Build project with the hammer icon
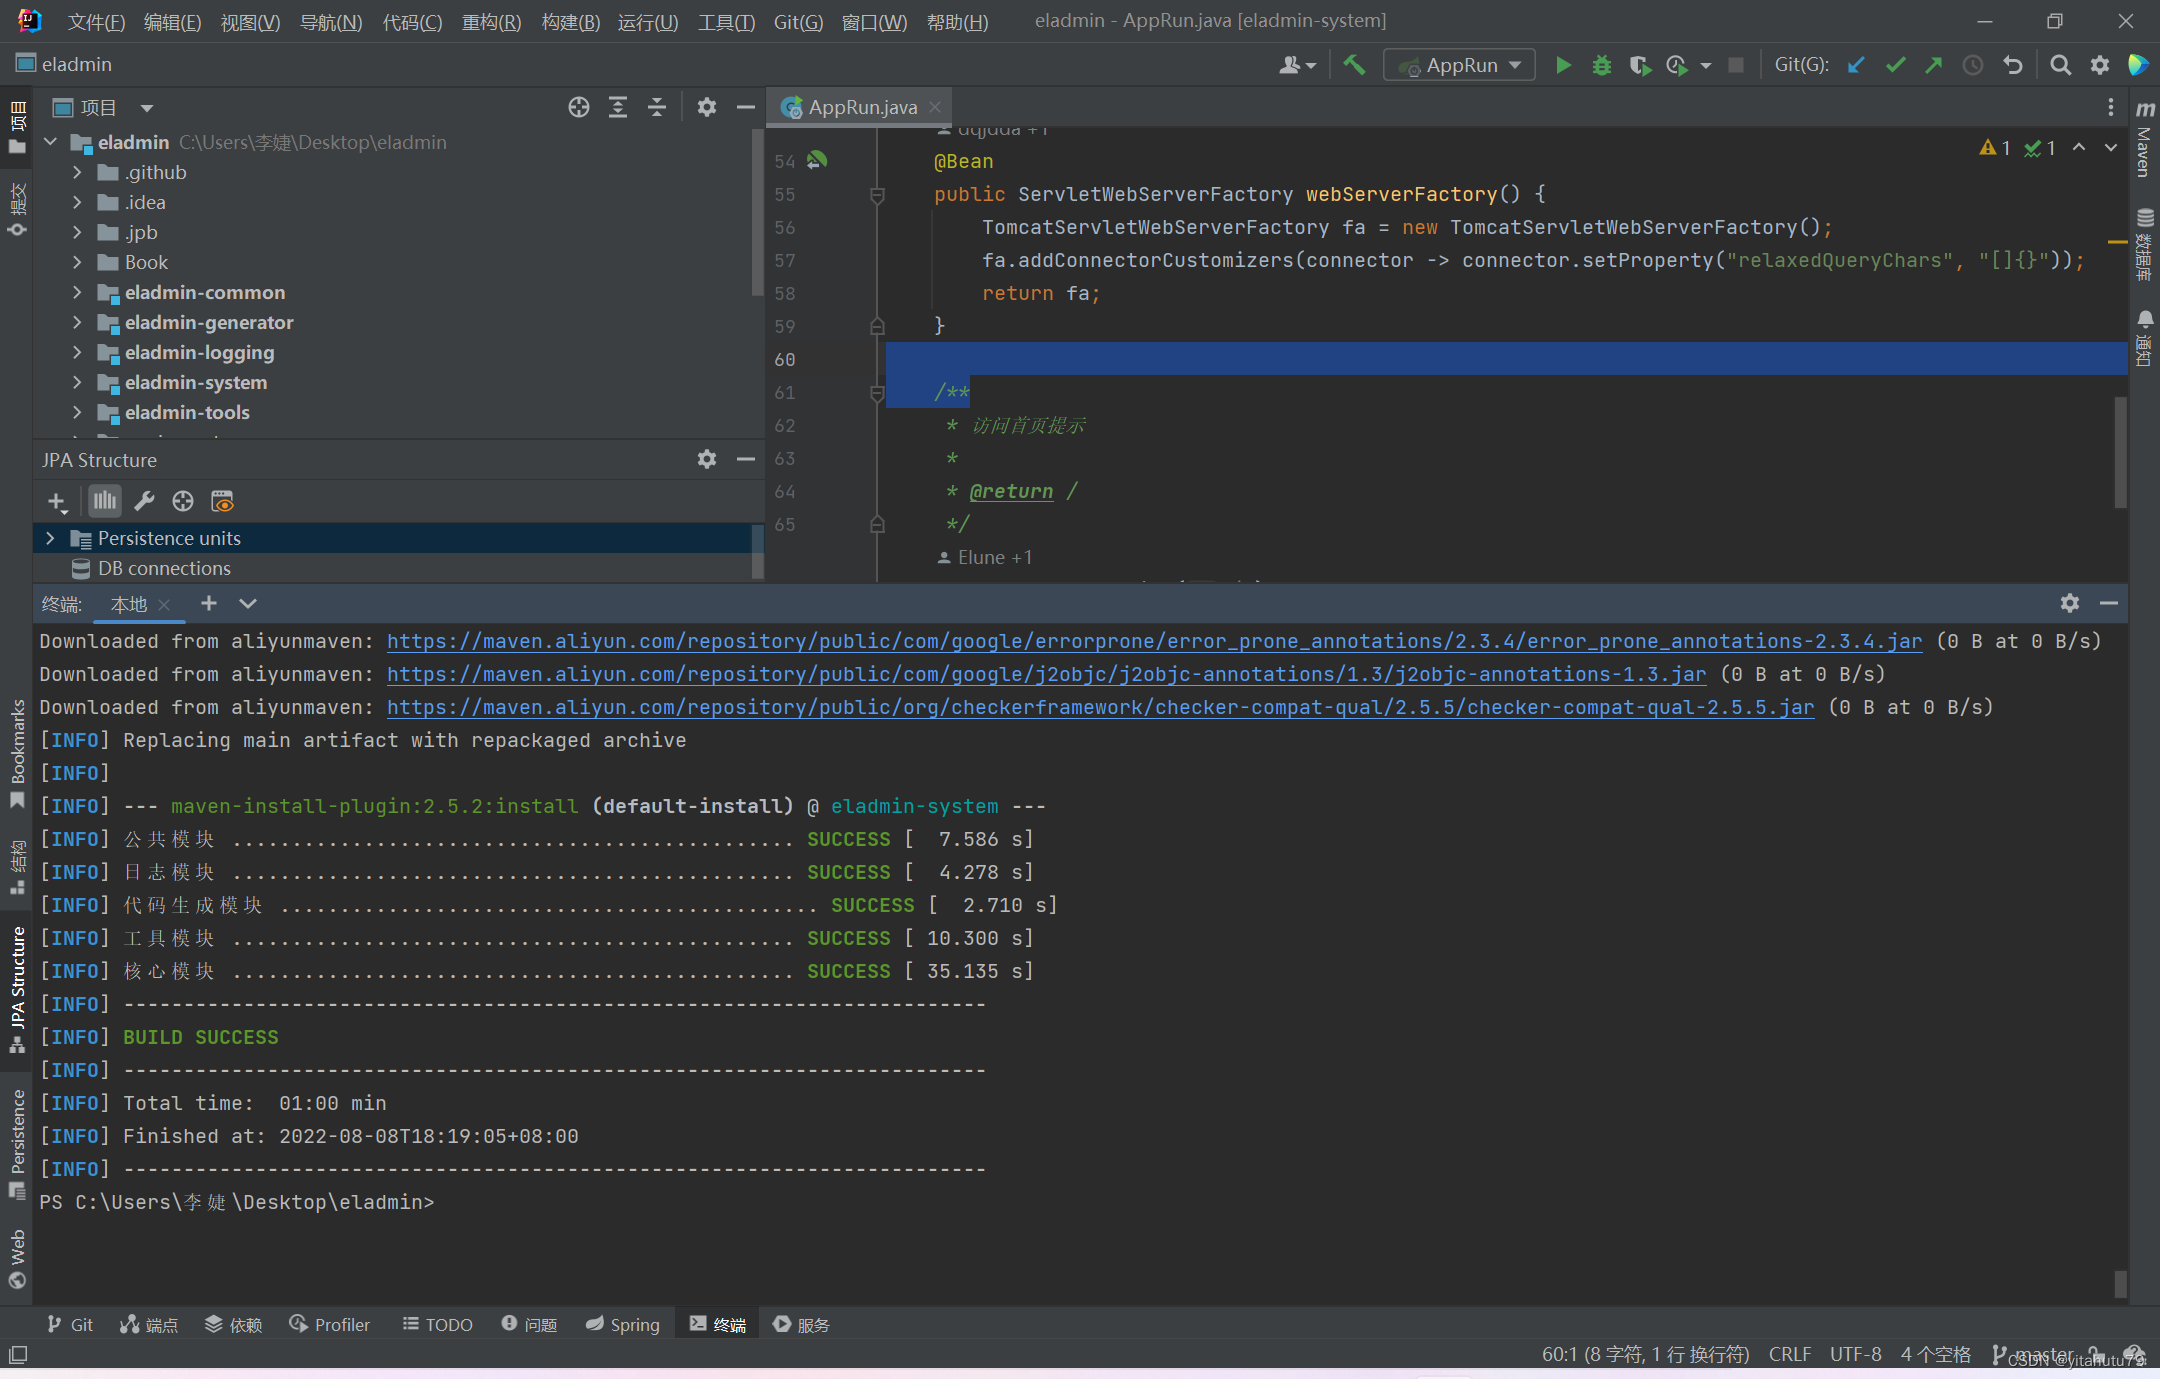Screen dimensions: 2160x1379 click(1354, 65)
